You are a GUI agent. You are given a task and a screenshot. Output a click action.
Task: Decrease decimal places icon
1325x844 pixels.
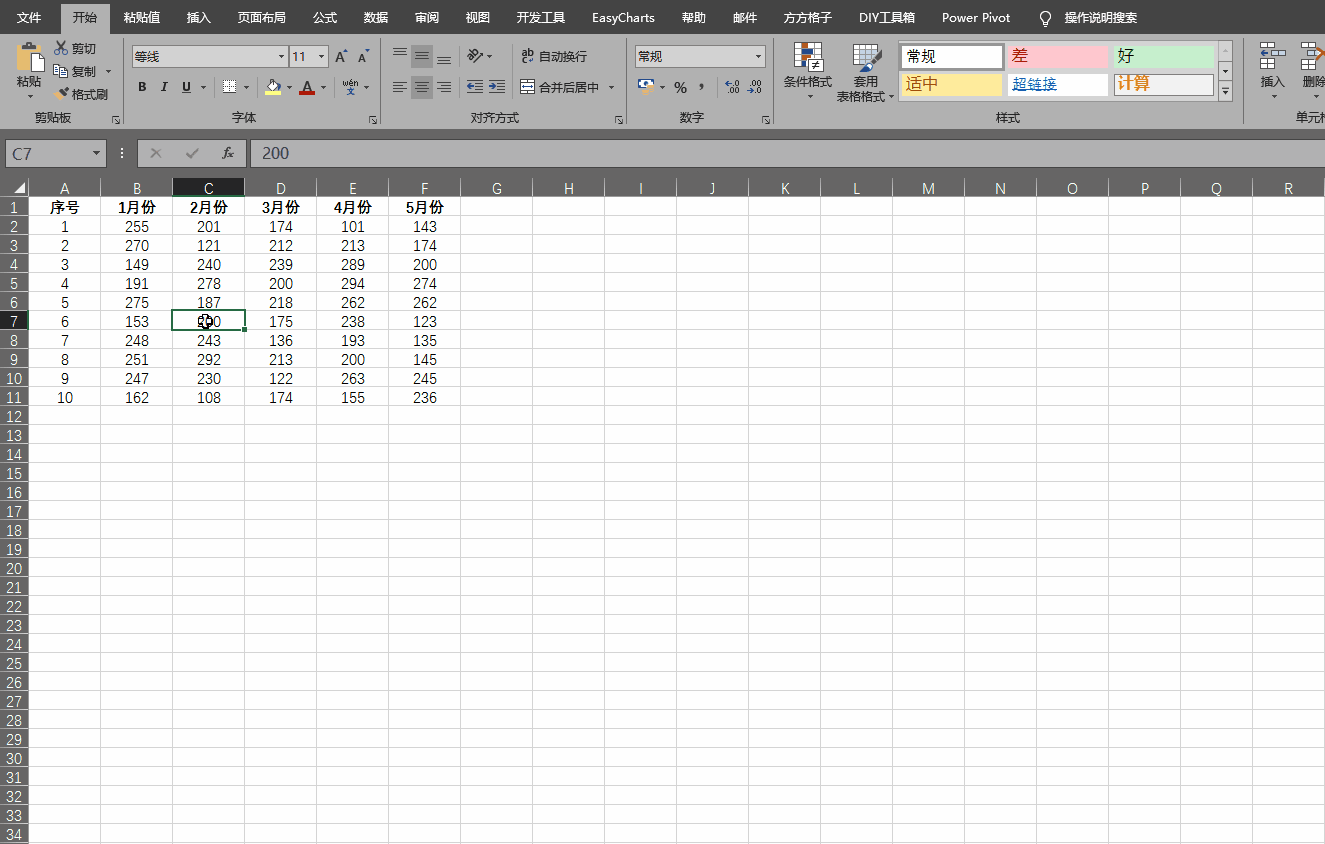point(755,87)
